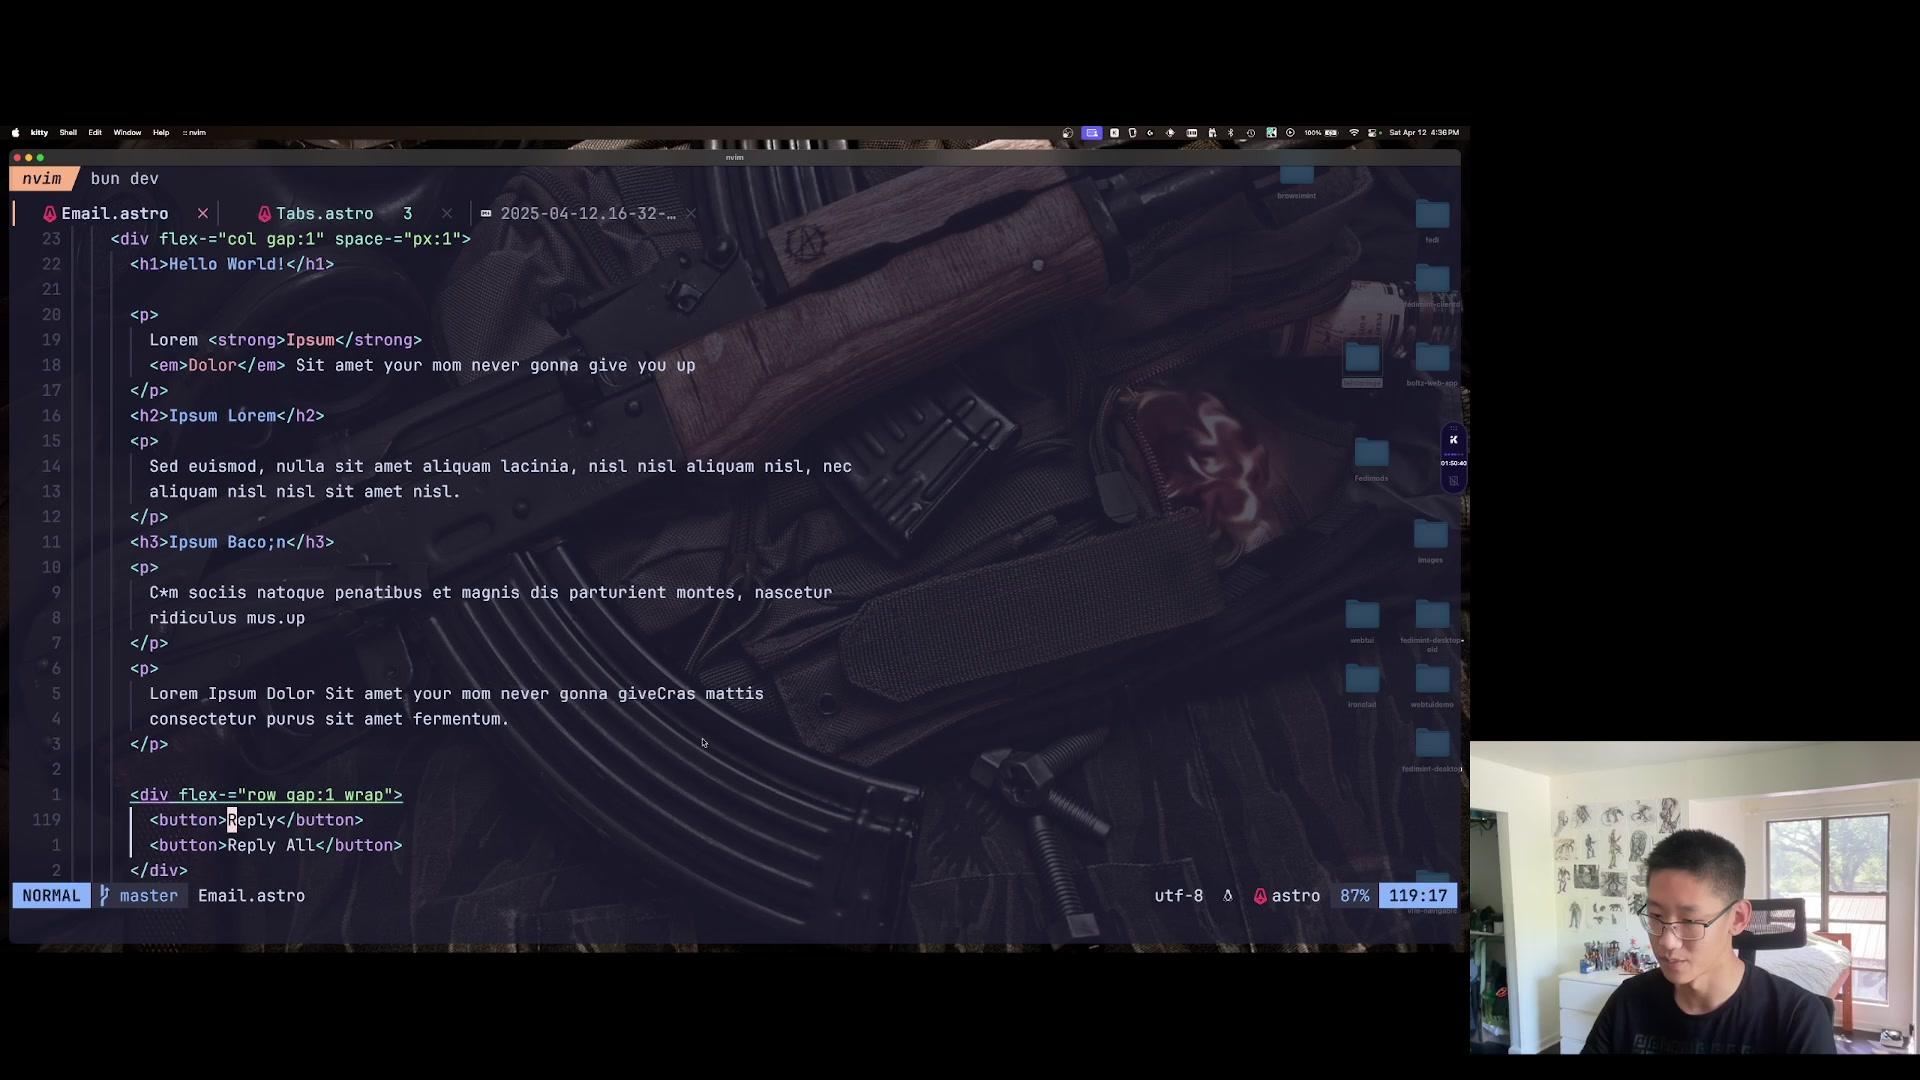The image size is (1920, 1080).
Task: Click the play-circle icon in menu bar
Action: (1290, 132)
